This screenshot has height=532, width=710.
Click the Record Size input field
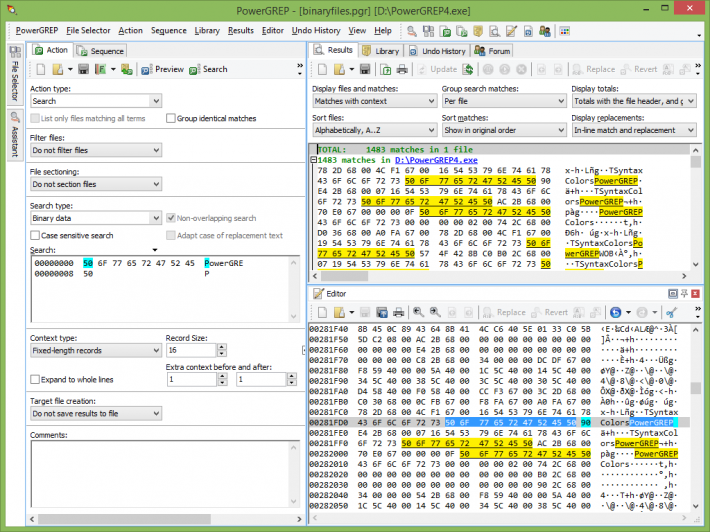(192, 350)
